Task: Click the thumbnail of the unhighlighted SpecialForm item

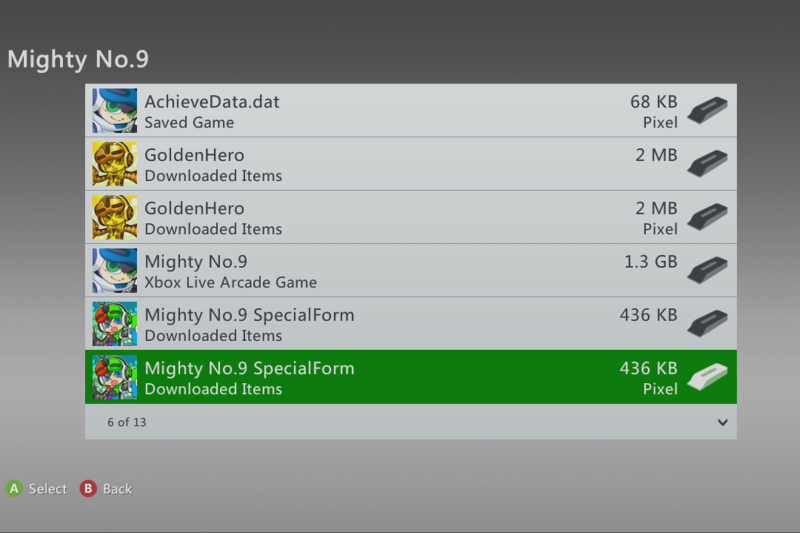Action: (115, 324)
